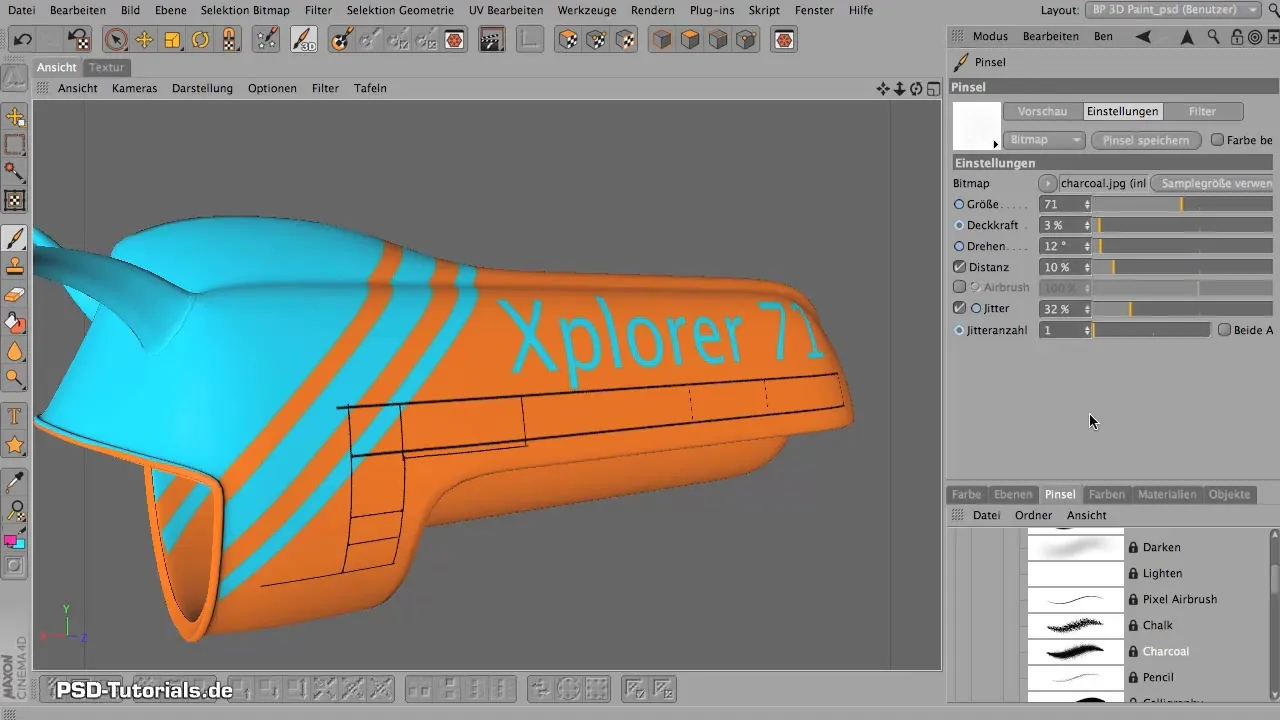Toggle the 3D Paint brush mode
Screen dimensions: 1280x720
[x=303, y=40]
